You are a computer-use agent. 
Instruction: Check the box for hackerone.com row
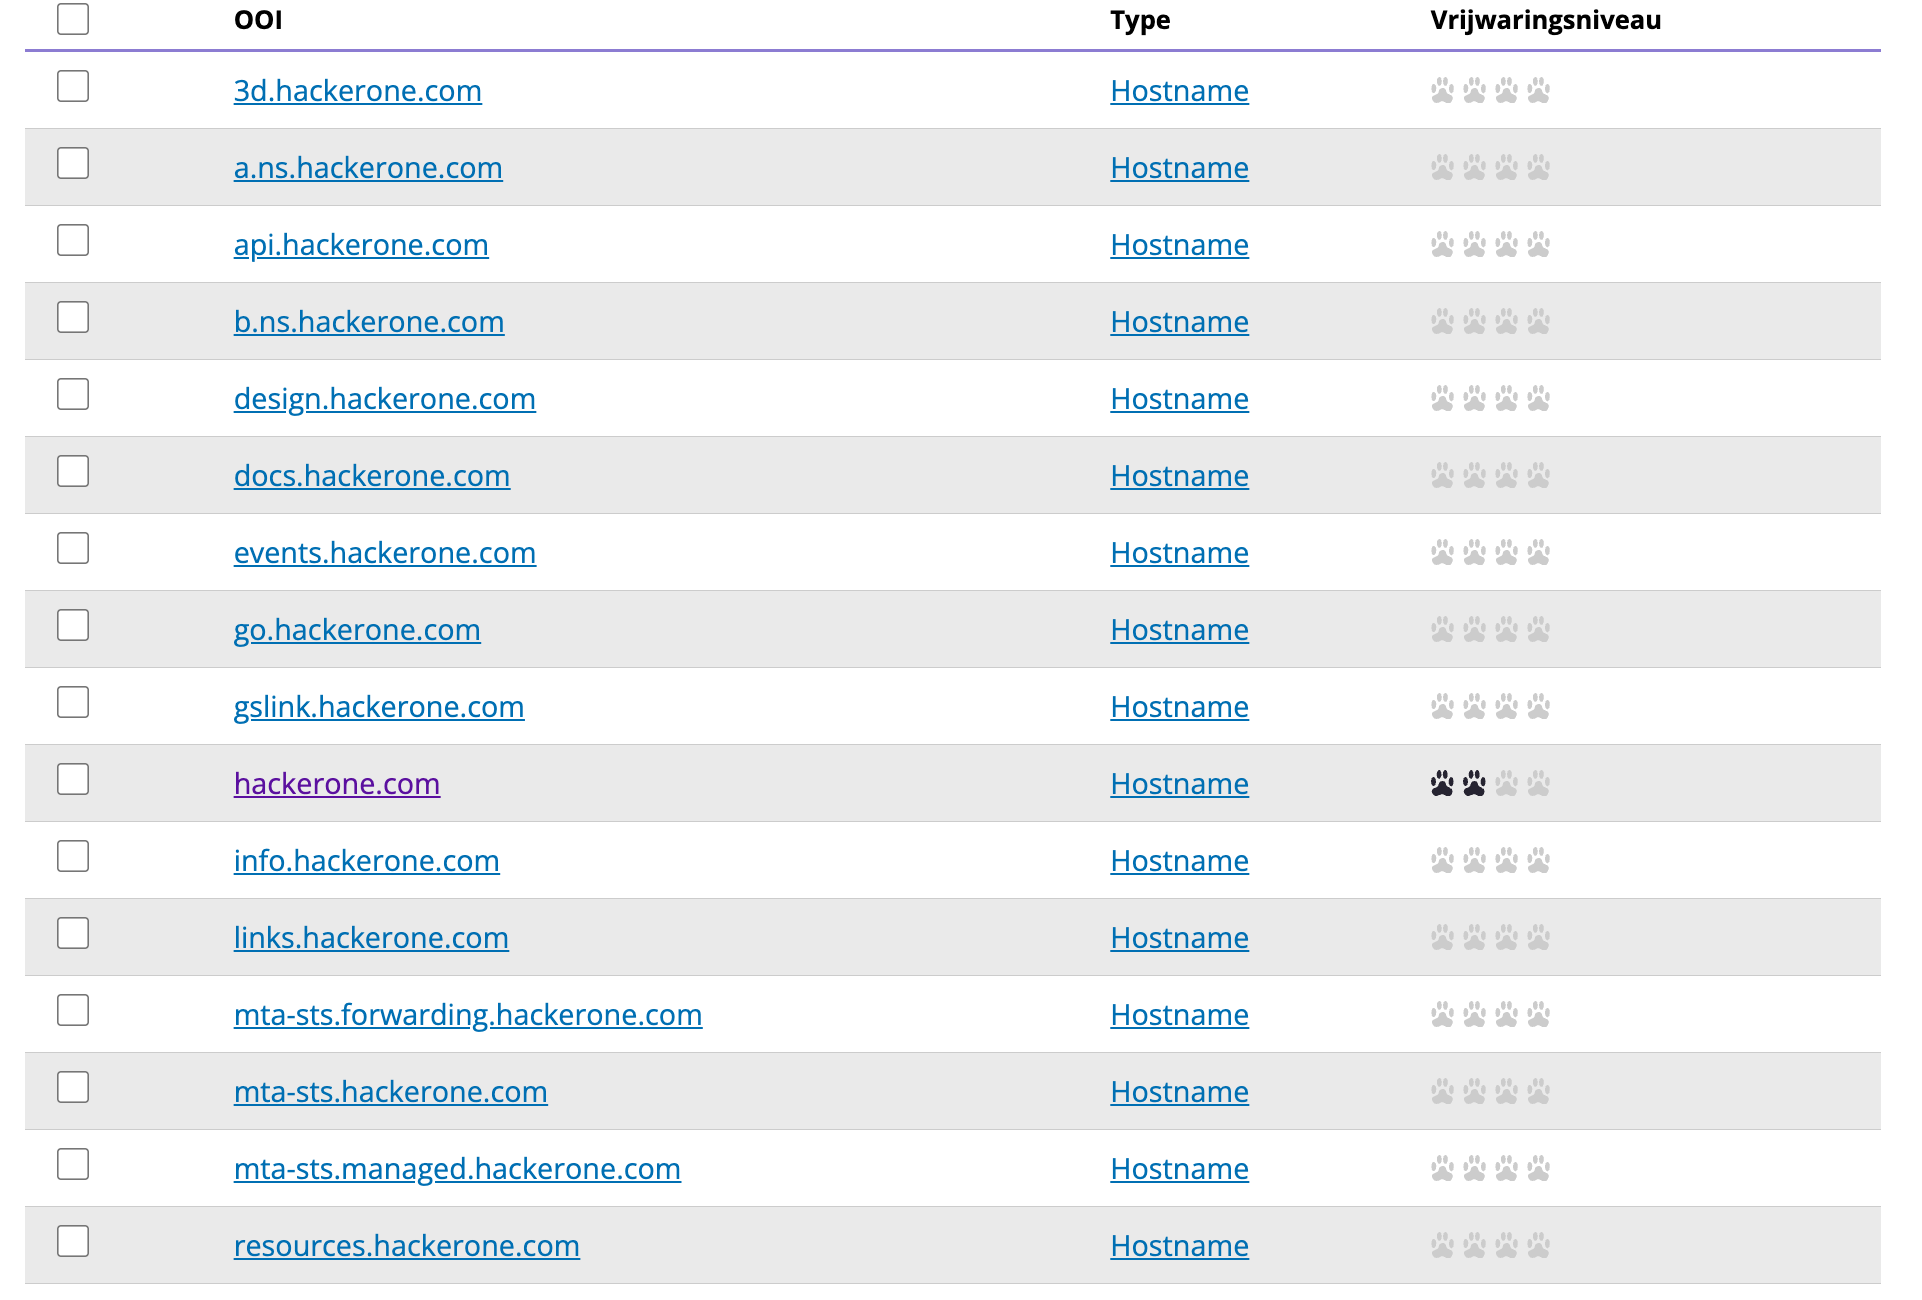pyautogui.click(x=73, y=779)
